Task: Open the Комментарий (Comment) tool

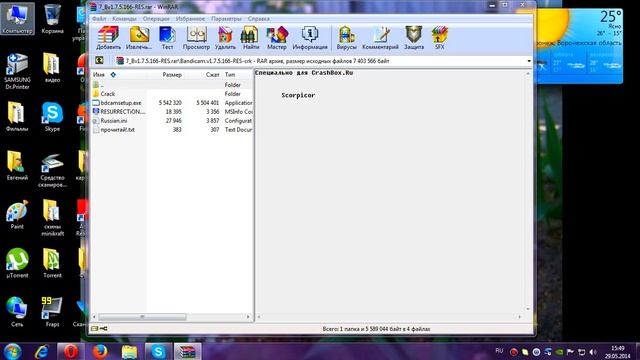Action: coord(380,38)
